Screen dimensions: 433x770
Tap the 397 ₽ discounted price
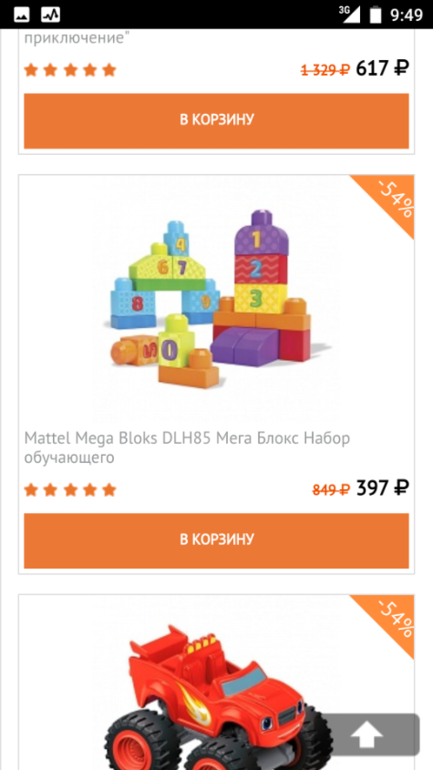(382, 488)
